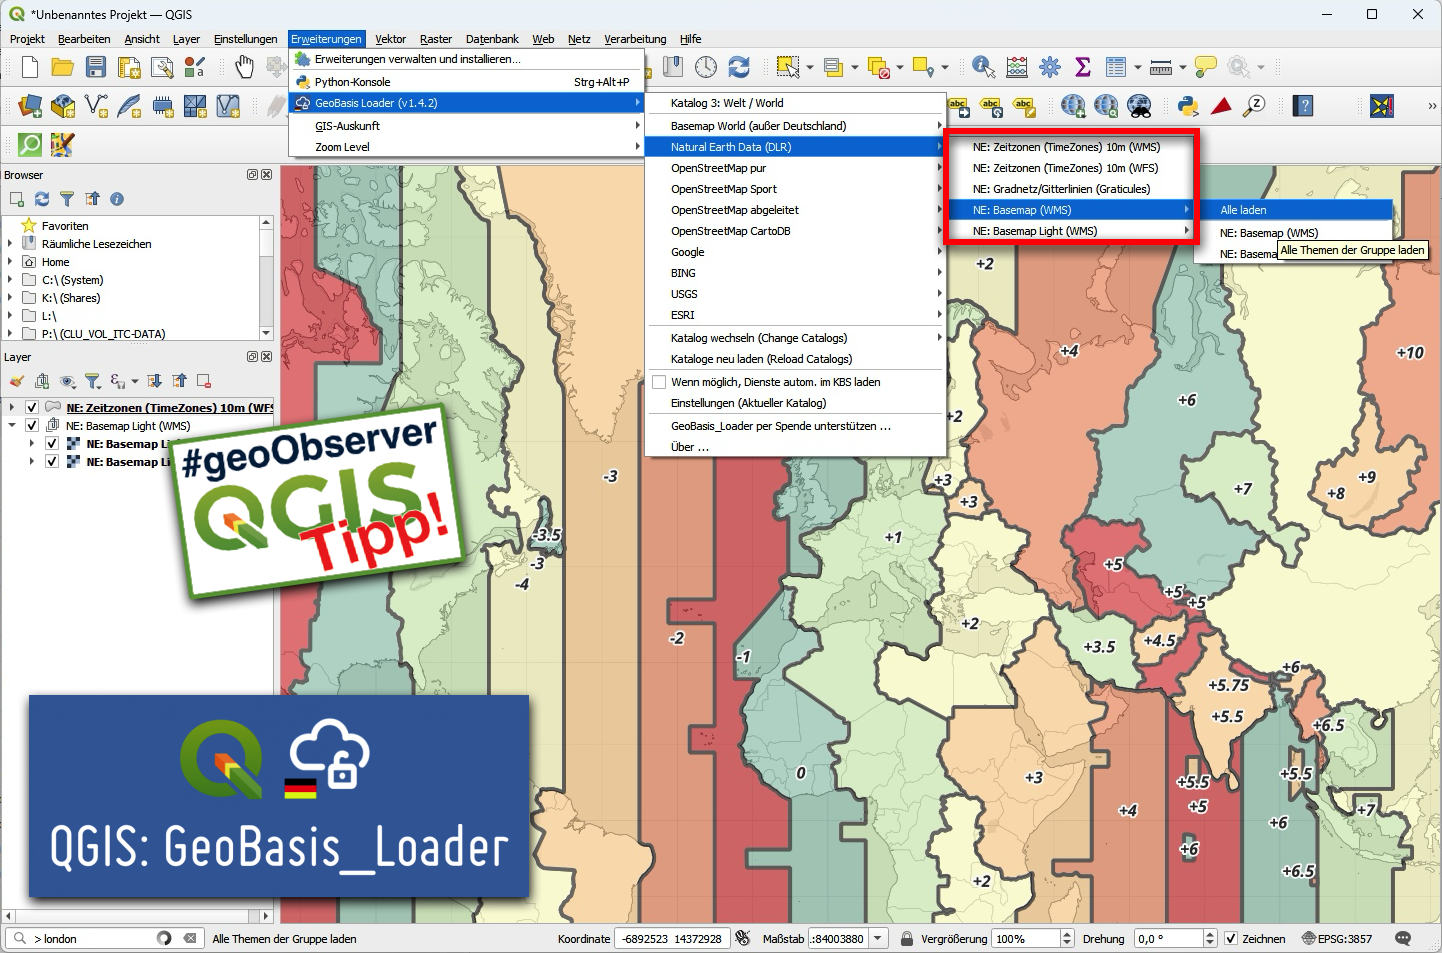Open 'Einstellungen (Aktueller Katalog)'

795,403
